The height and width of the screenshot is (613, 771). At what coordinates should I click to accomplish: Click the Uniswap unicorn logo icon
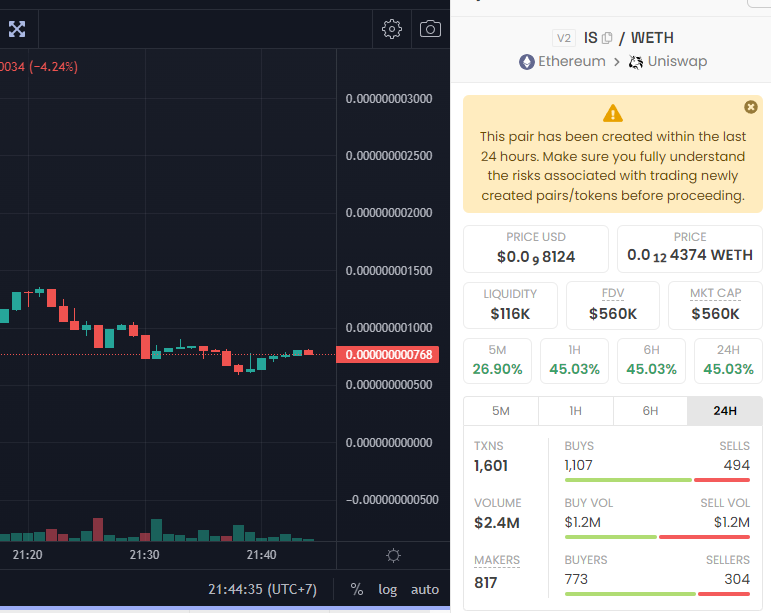(x=636, y=62)
